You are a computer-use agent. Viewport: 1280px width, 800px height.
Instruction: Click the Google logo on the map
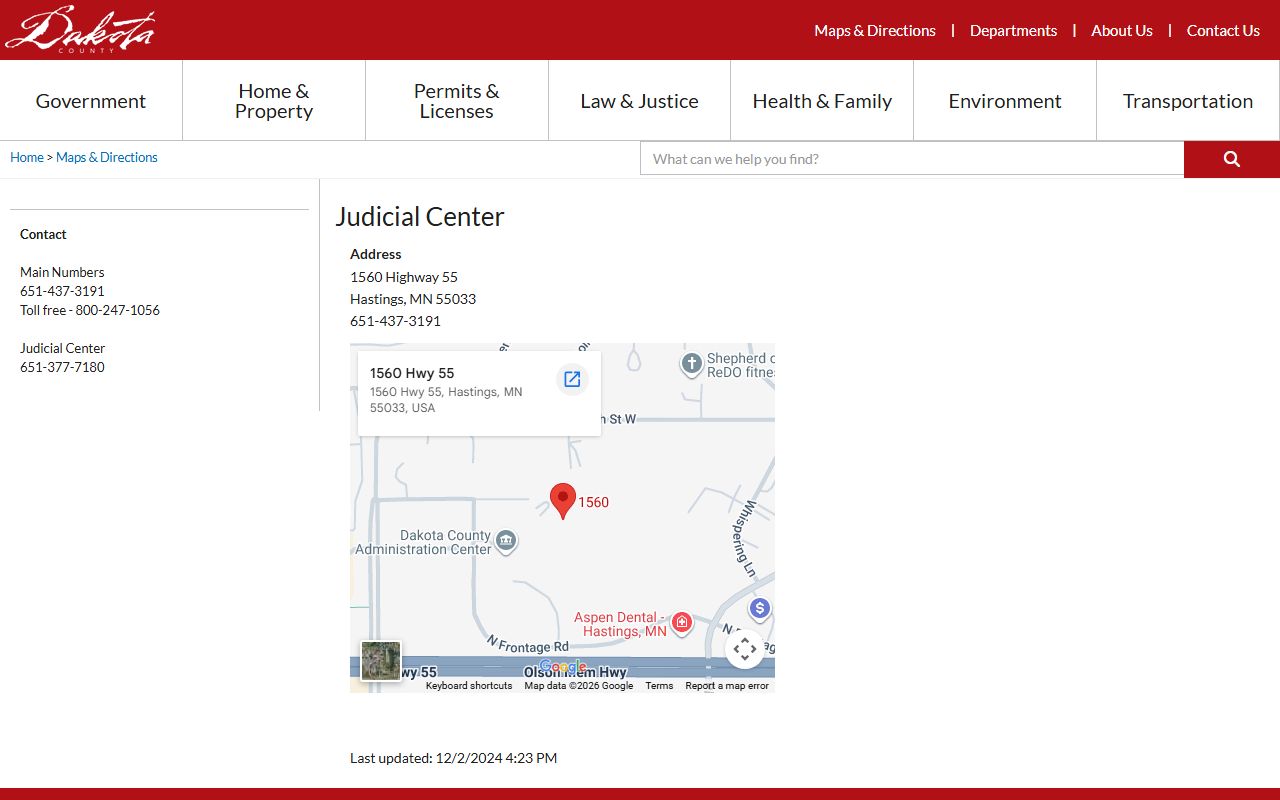pos(563,667)
